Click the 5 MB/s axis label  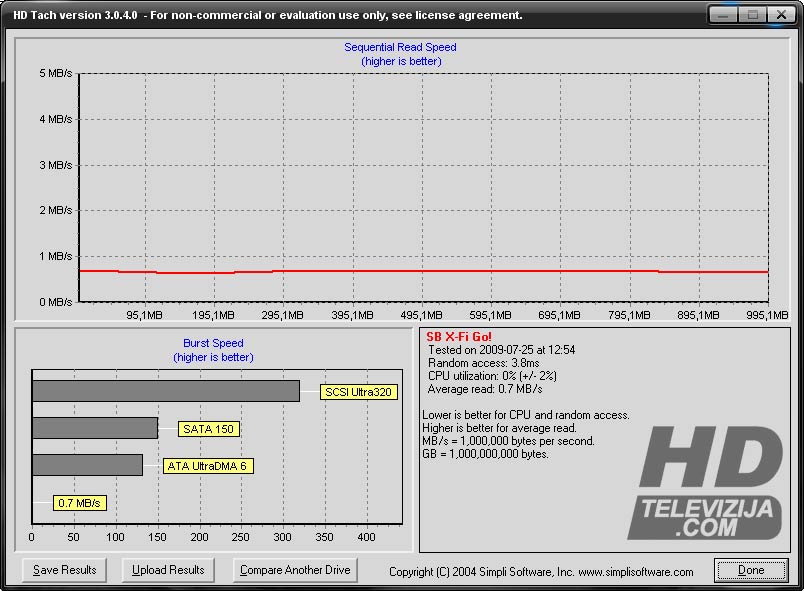tap(56, 73)
